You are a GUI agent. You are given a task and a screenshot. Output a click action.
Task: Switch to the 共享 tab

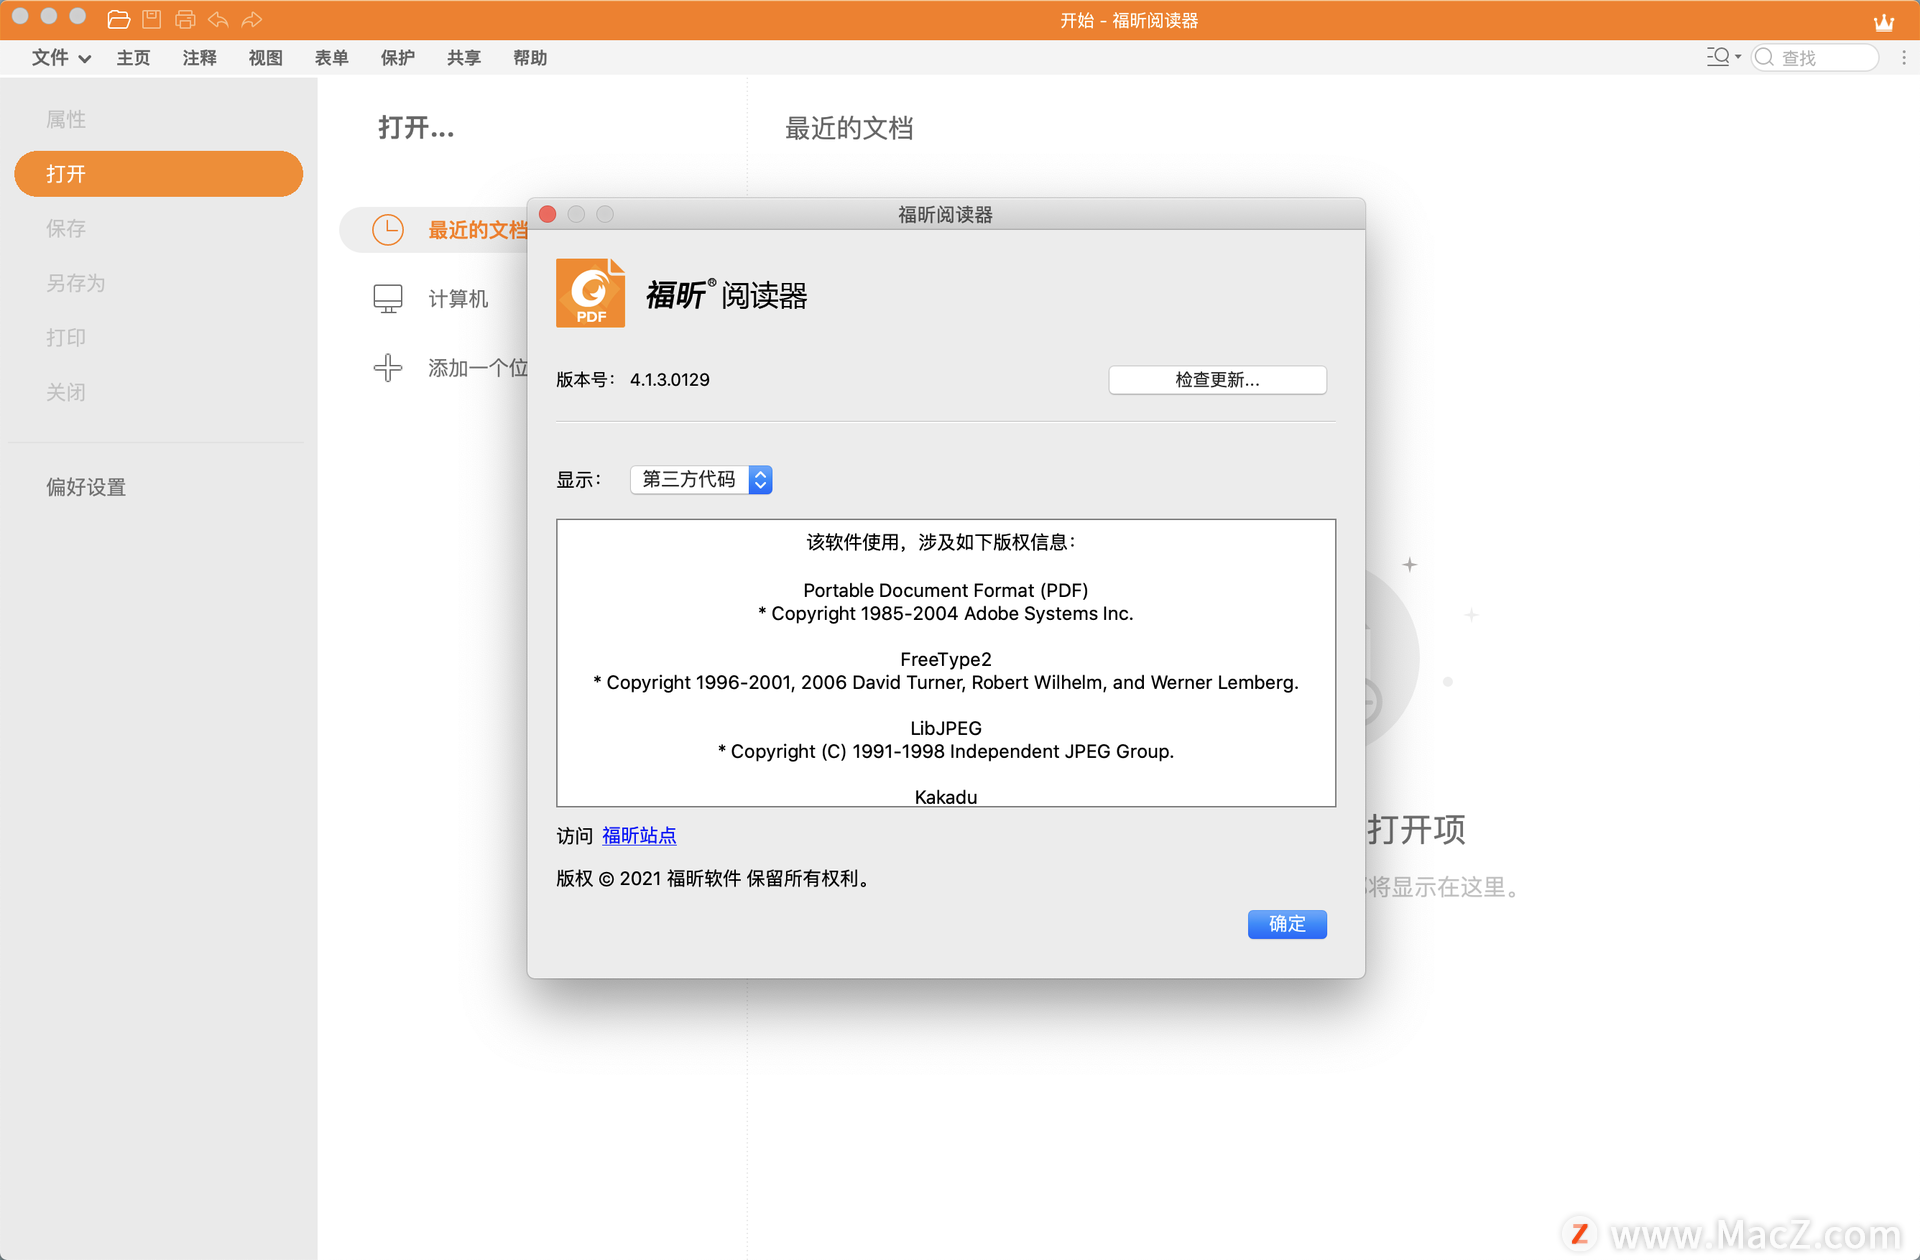coord(463,58)
